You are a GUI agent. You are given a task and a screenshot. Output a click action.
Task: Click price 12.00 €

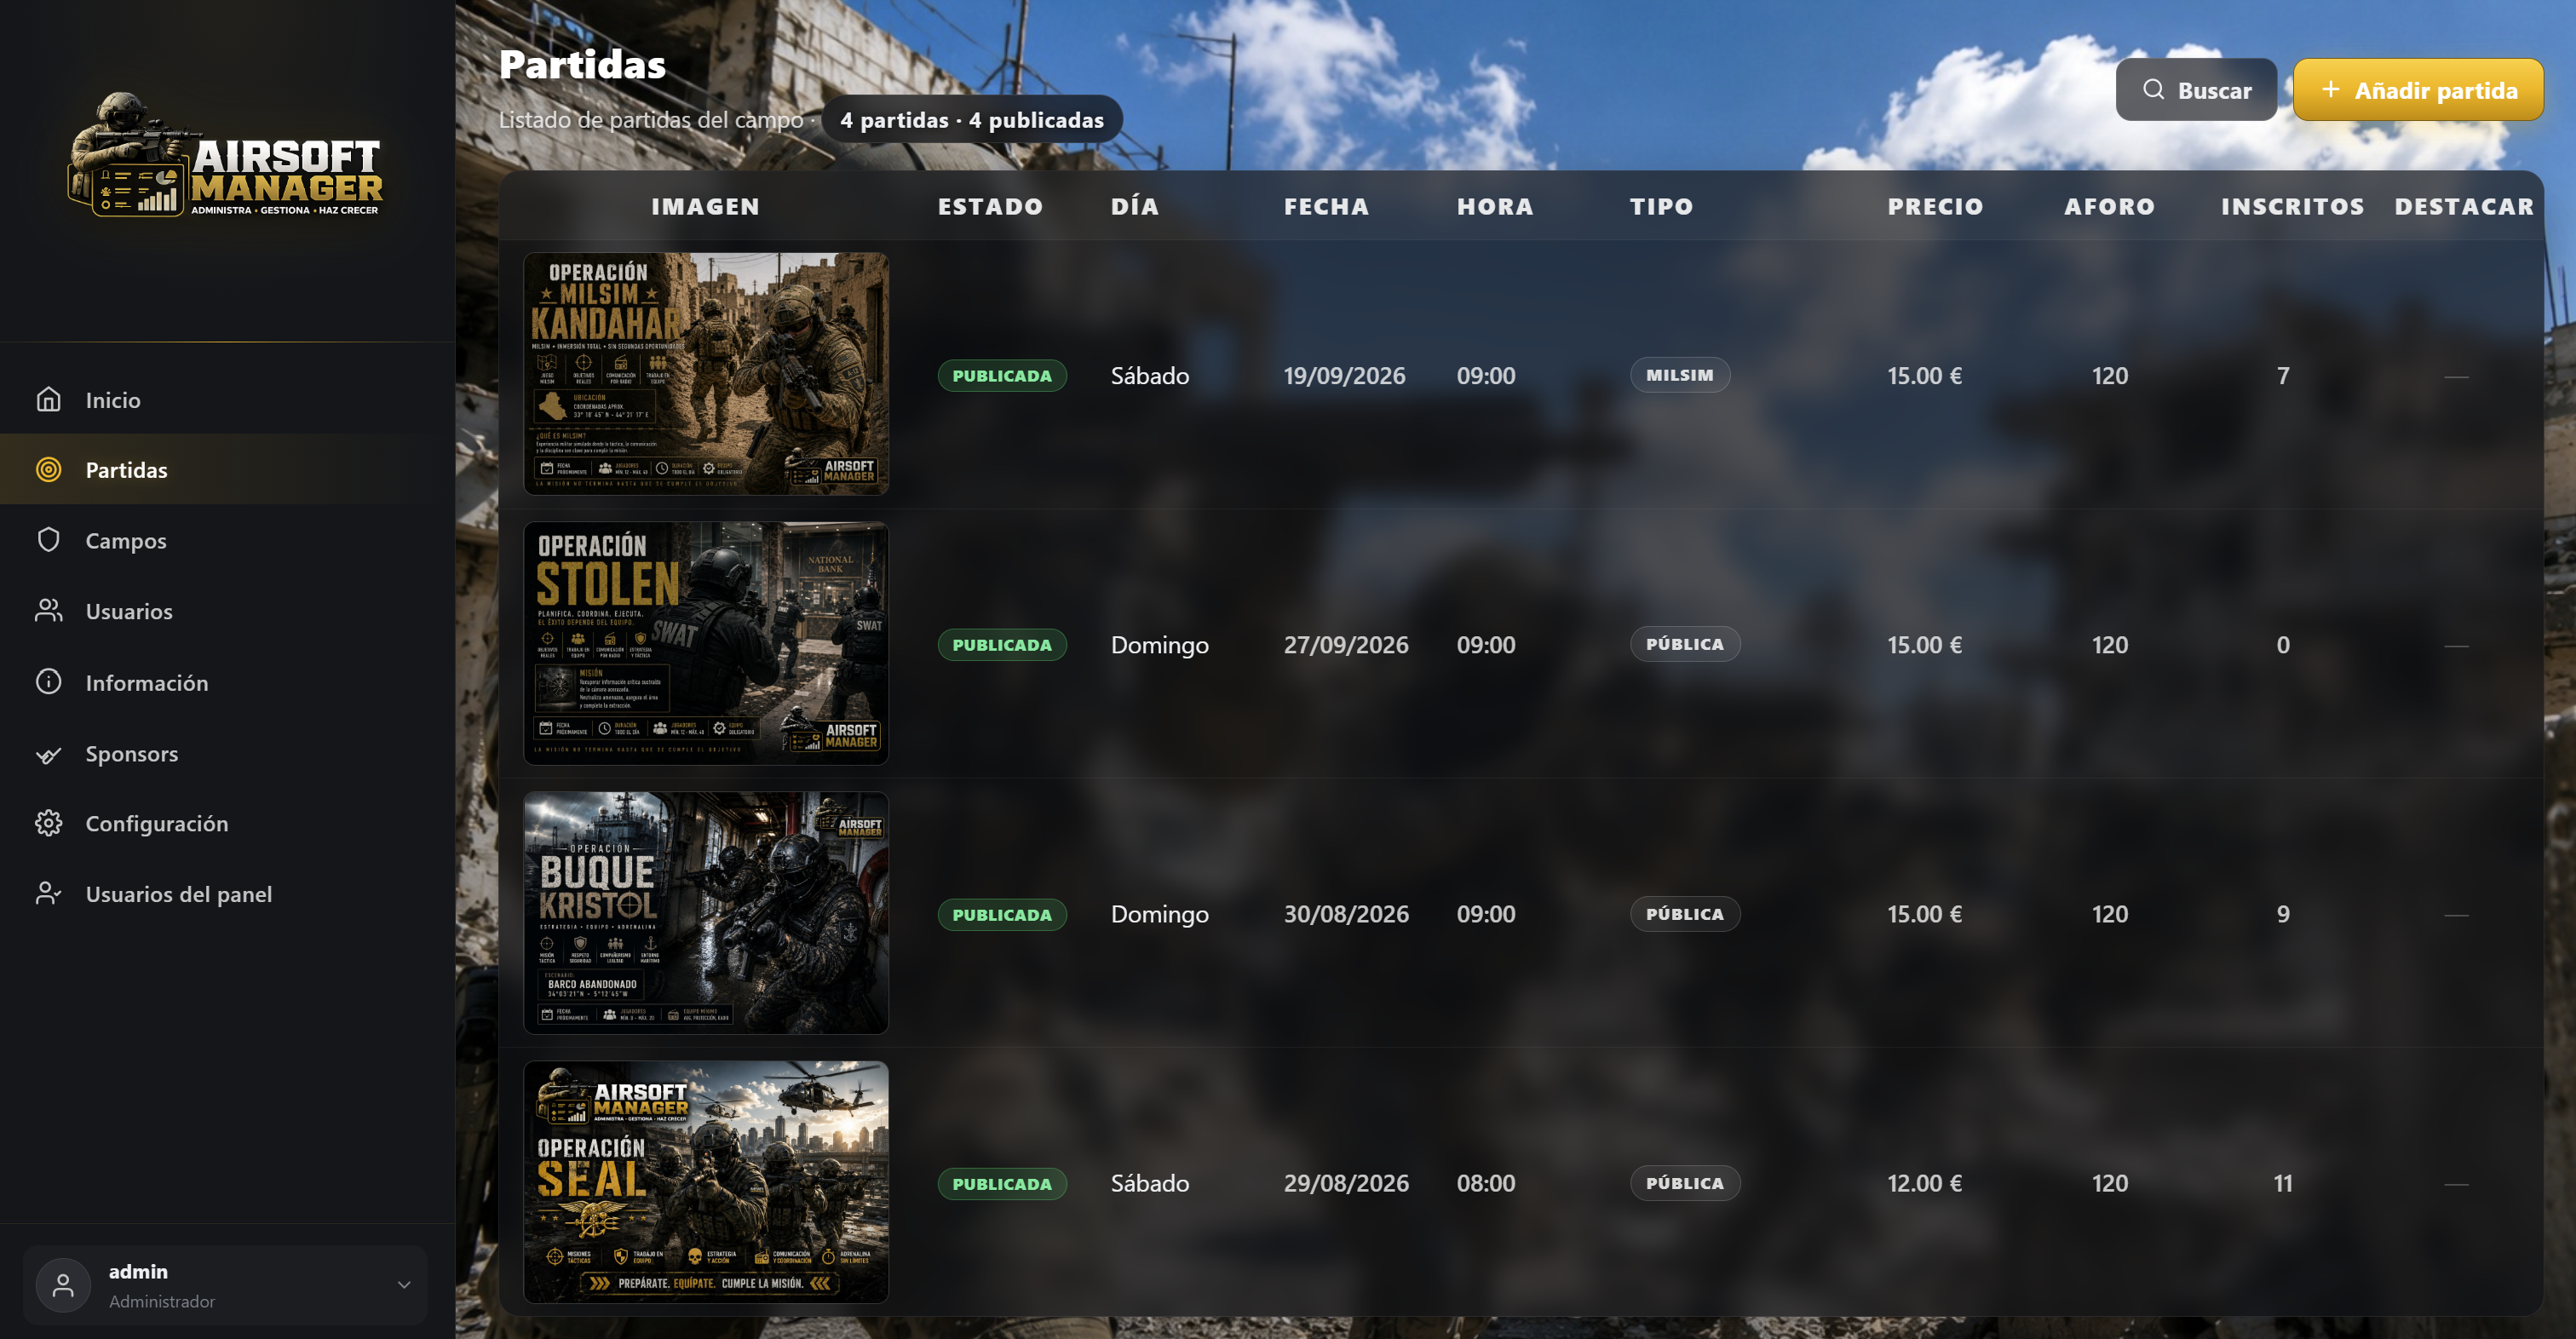(x=1924, y=1183)
